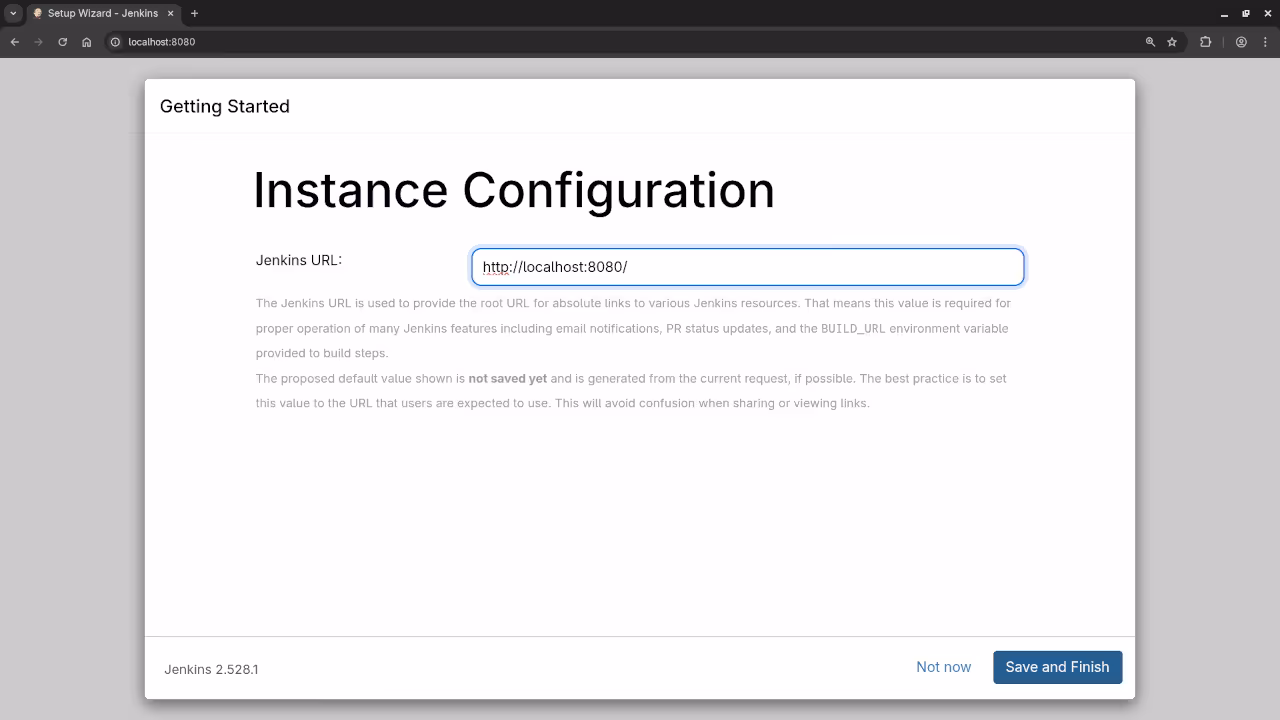The height and width of the screenshot is (720, 1280).
Task: Open the Chrome three-dot menu
Action: coord(1265,42)
